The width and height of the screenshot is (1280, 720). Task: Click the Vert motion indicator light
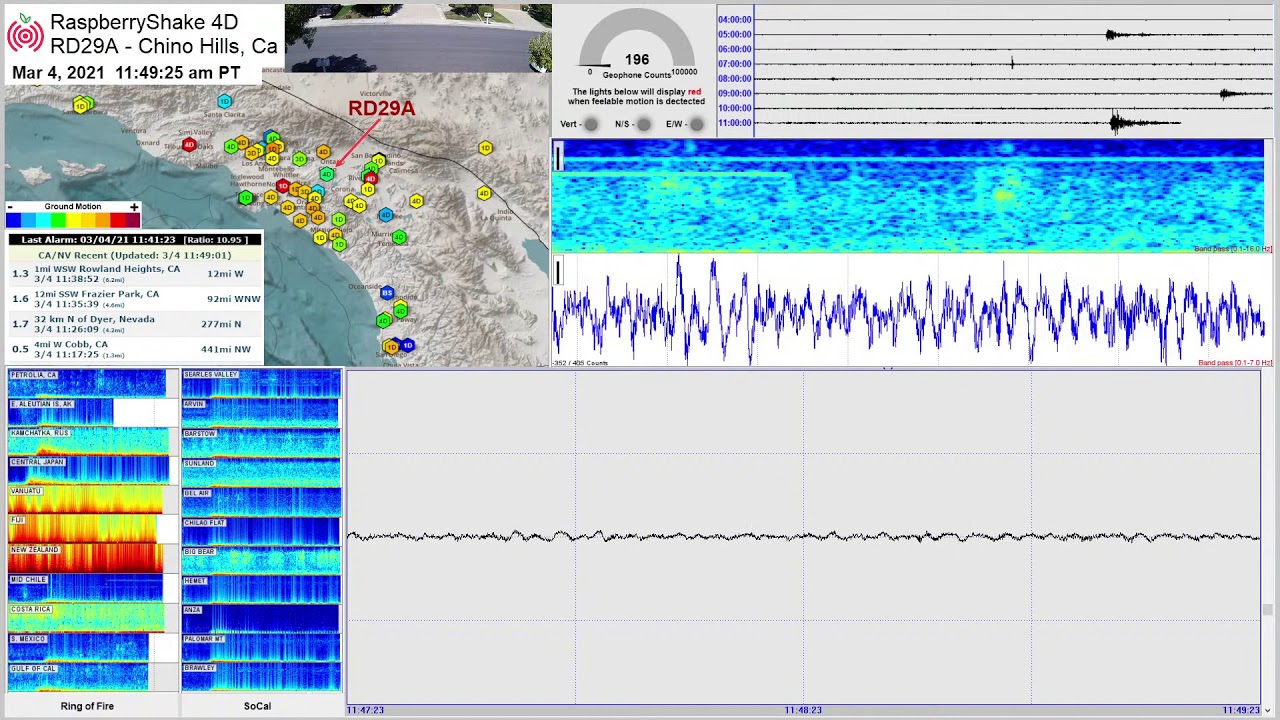point(591,124)
